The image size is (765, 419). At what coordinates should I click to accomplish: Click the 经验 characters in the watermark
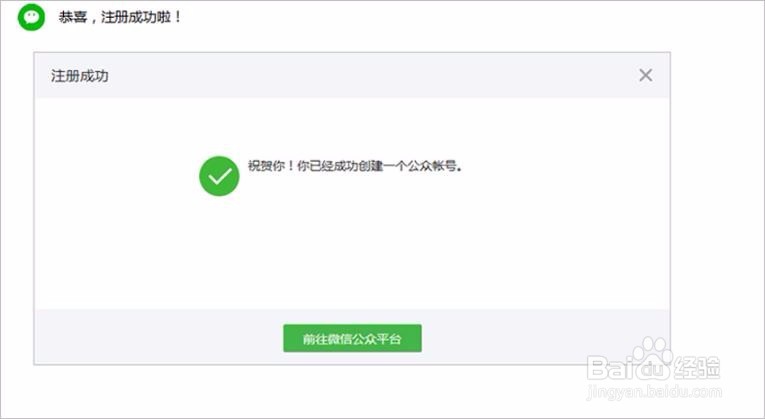[697, 368]
